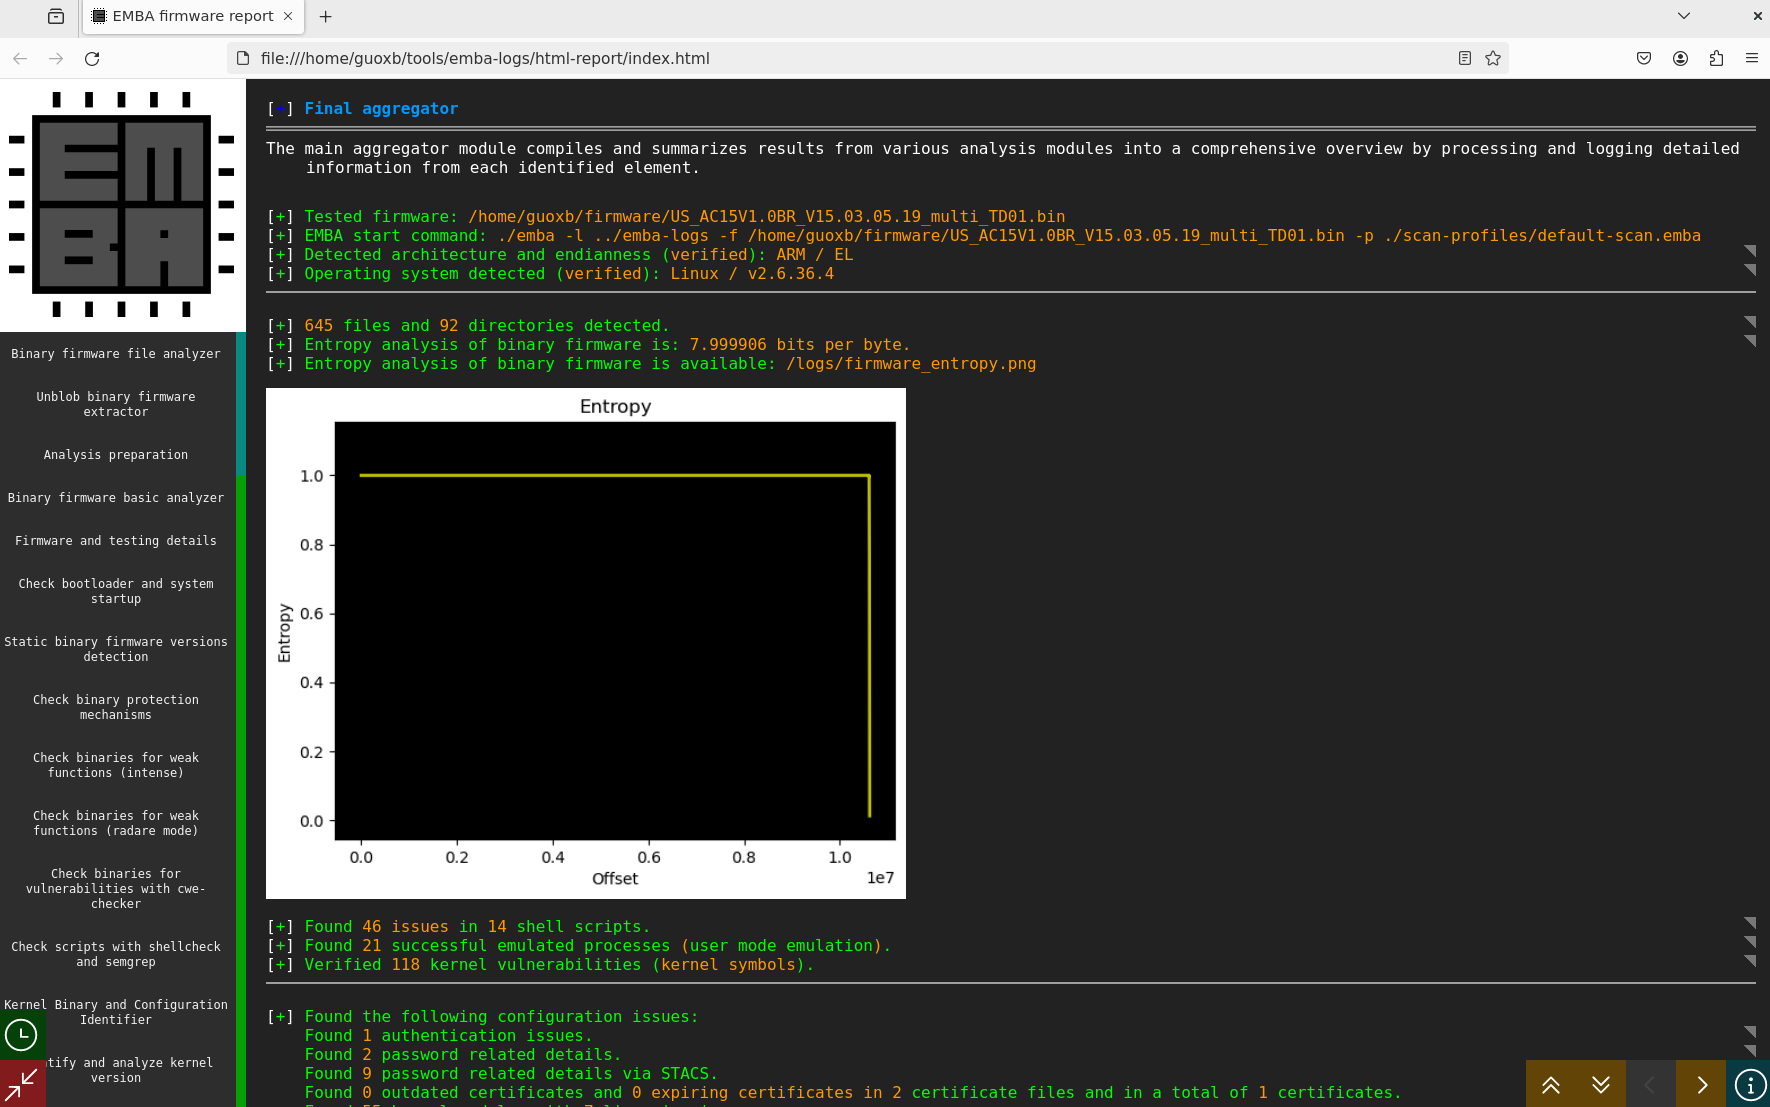Follow link arrow beside password related details
Viewport: 1770px width, 1107px height.
pos(1750,1050)
